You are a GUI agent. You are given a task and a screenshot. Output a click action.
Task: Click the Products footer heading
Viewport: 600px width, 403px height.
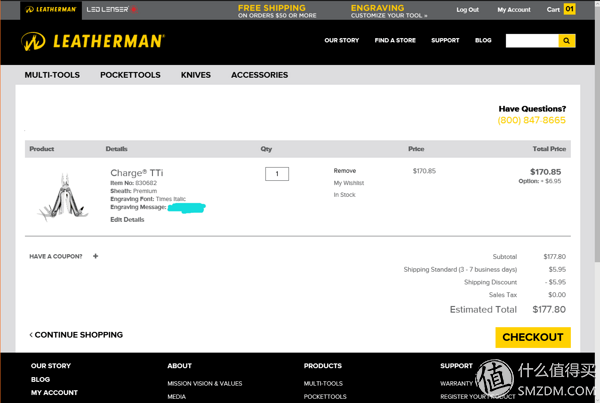click(x=323, y=365)
